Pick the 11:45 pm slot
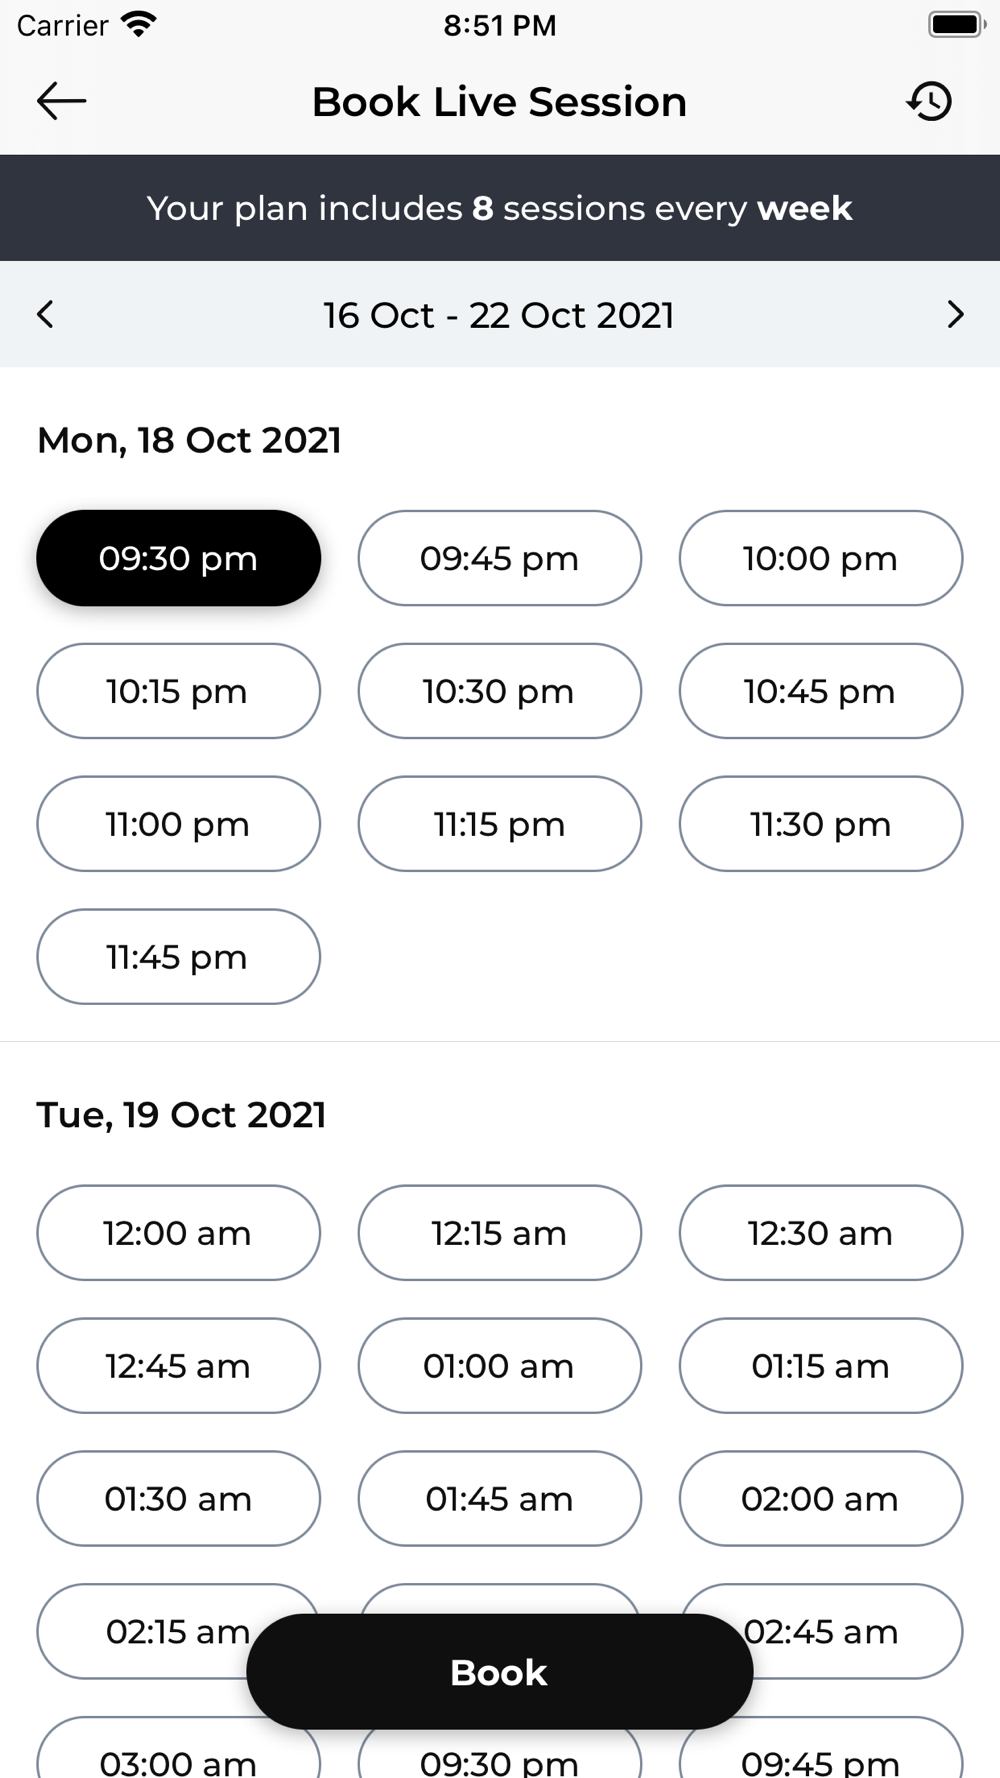1000x1778 pixels. [179, 957]
